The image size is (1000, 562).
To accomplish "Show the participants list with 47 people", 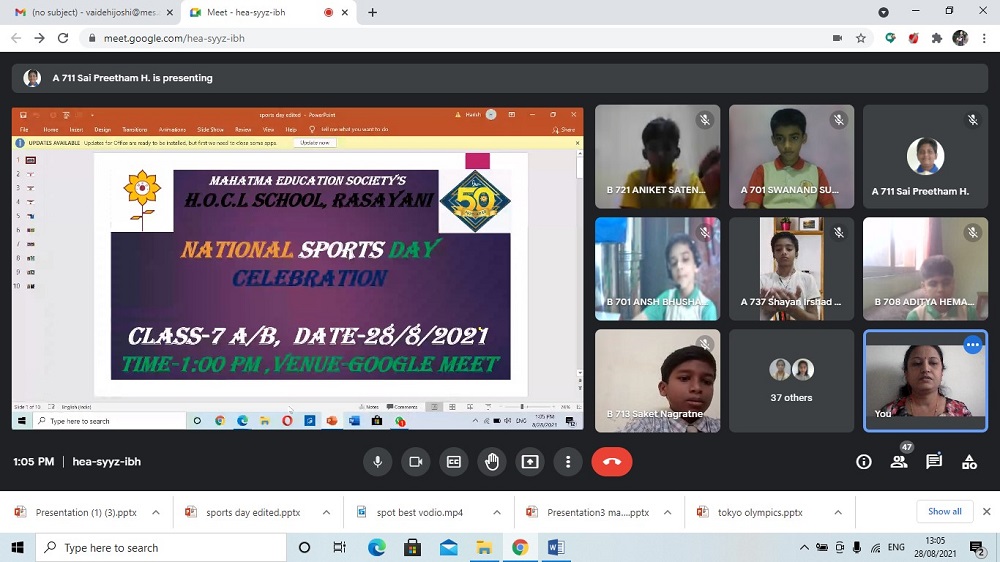I will click(899, 462).
